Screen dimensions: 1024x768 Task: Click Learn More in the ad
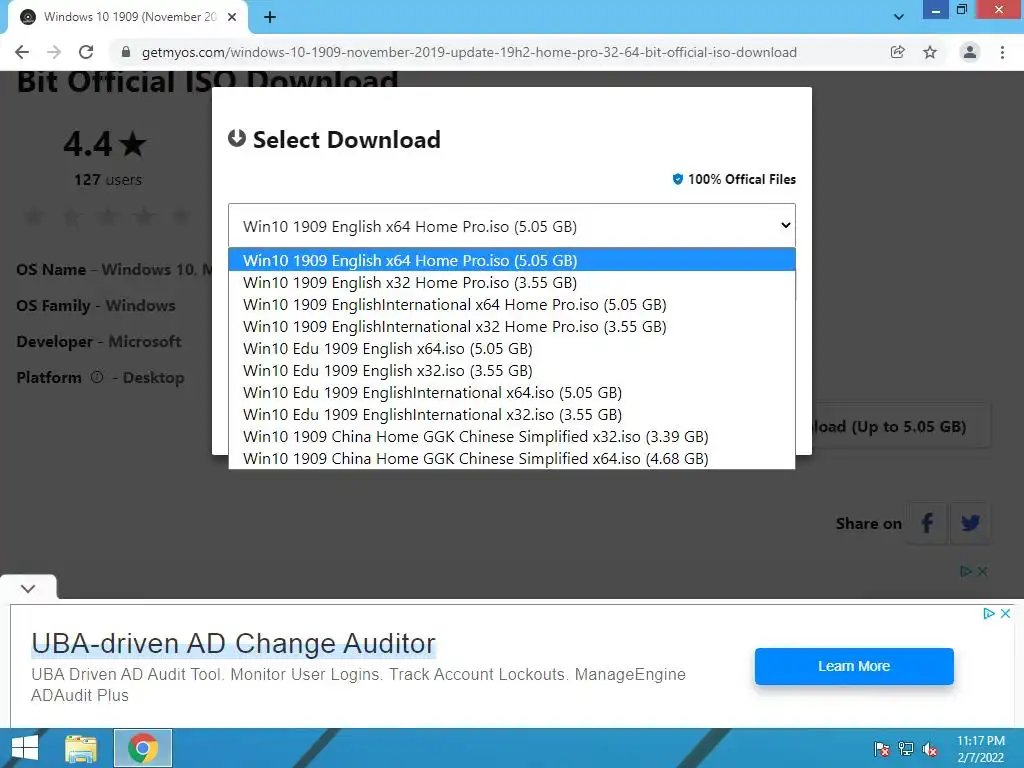854,666
